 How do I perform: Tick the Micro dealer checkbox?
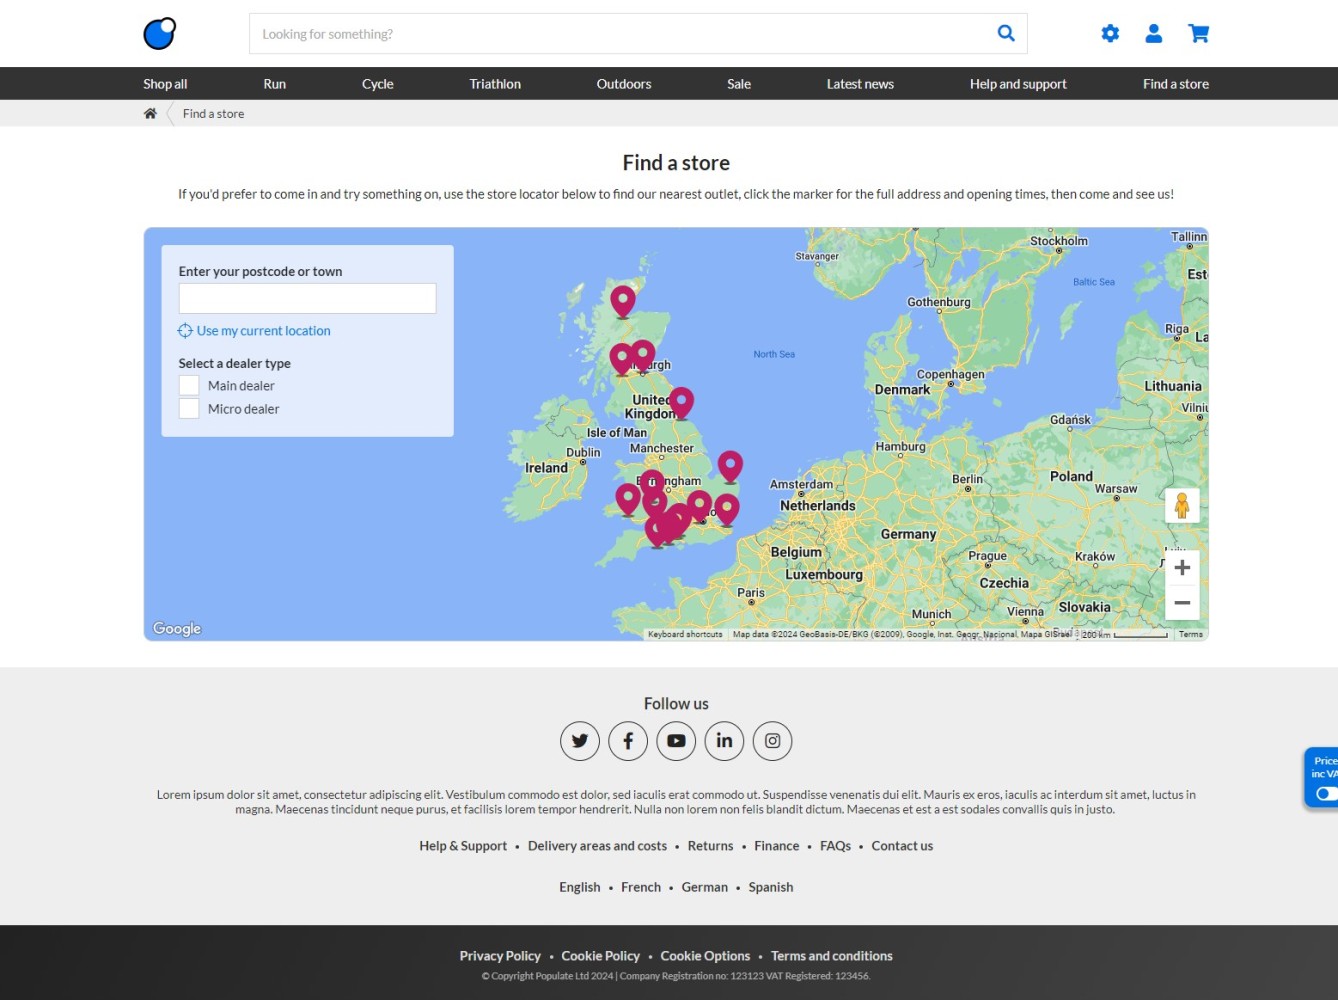click(x=189, y=408)
